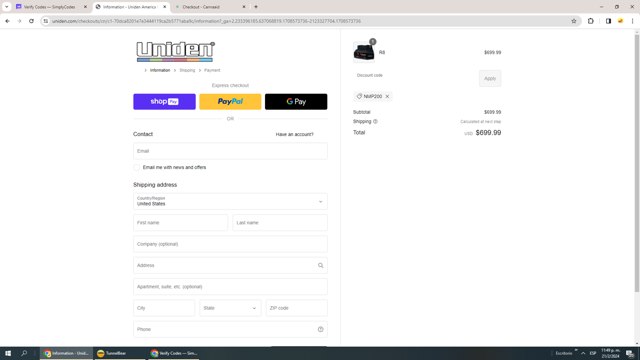Open Chrome three-dot menu
Viewport: 640px width, 360px height.
click(x=632, y=21)
